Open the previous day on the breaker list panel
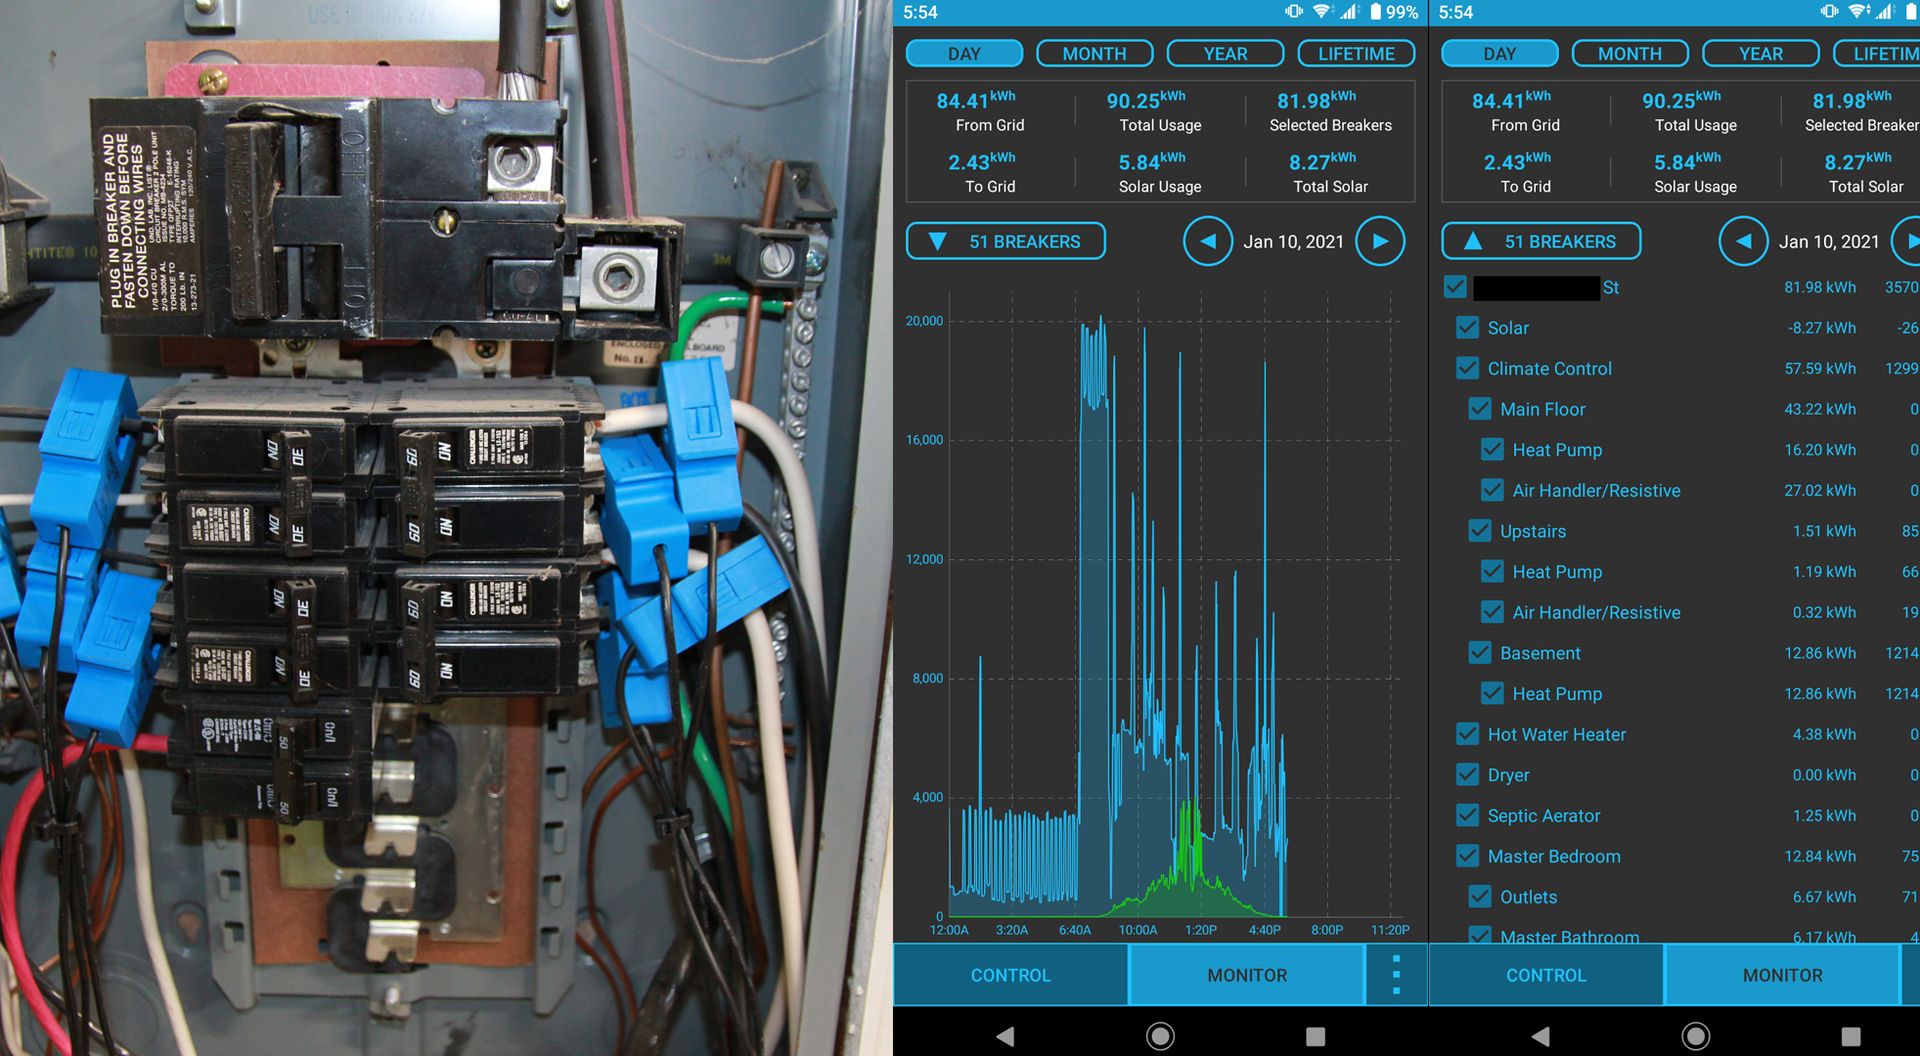Image resolution: width=1920 pixels, height=1056 pixels. 1743,241
